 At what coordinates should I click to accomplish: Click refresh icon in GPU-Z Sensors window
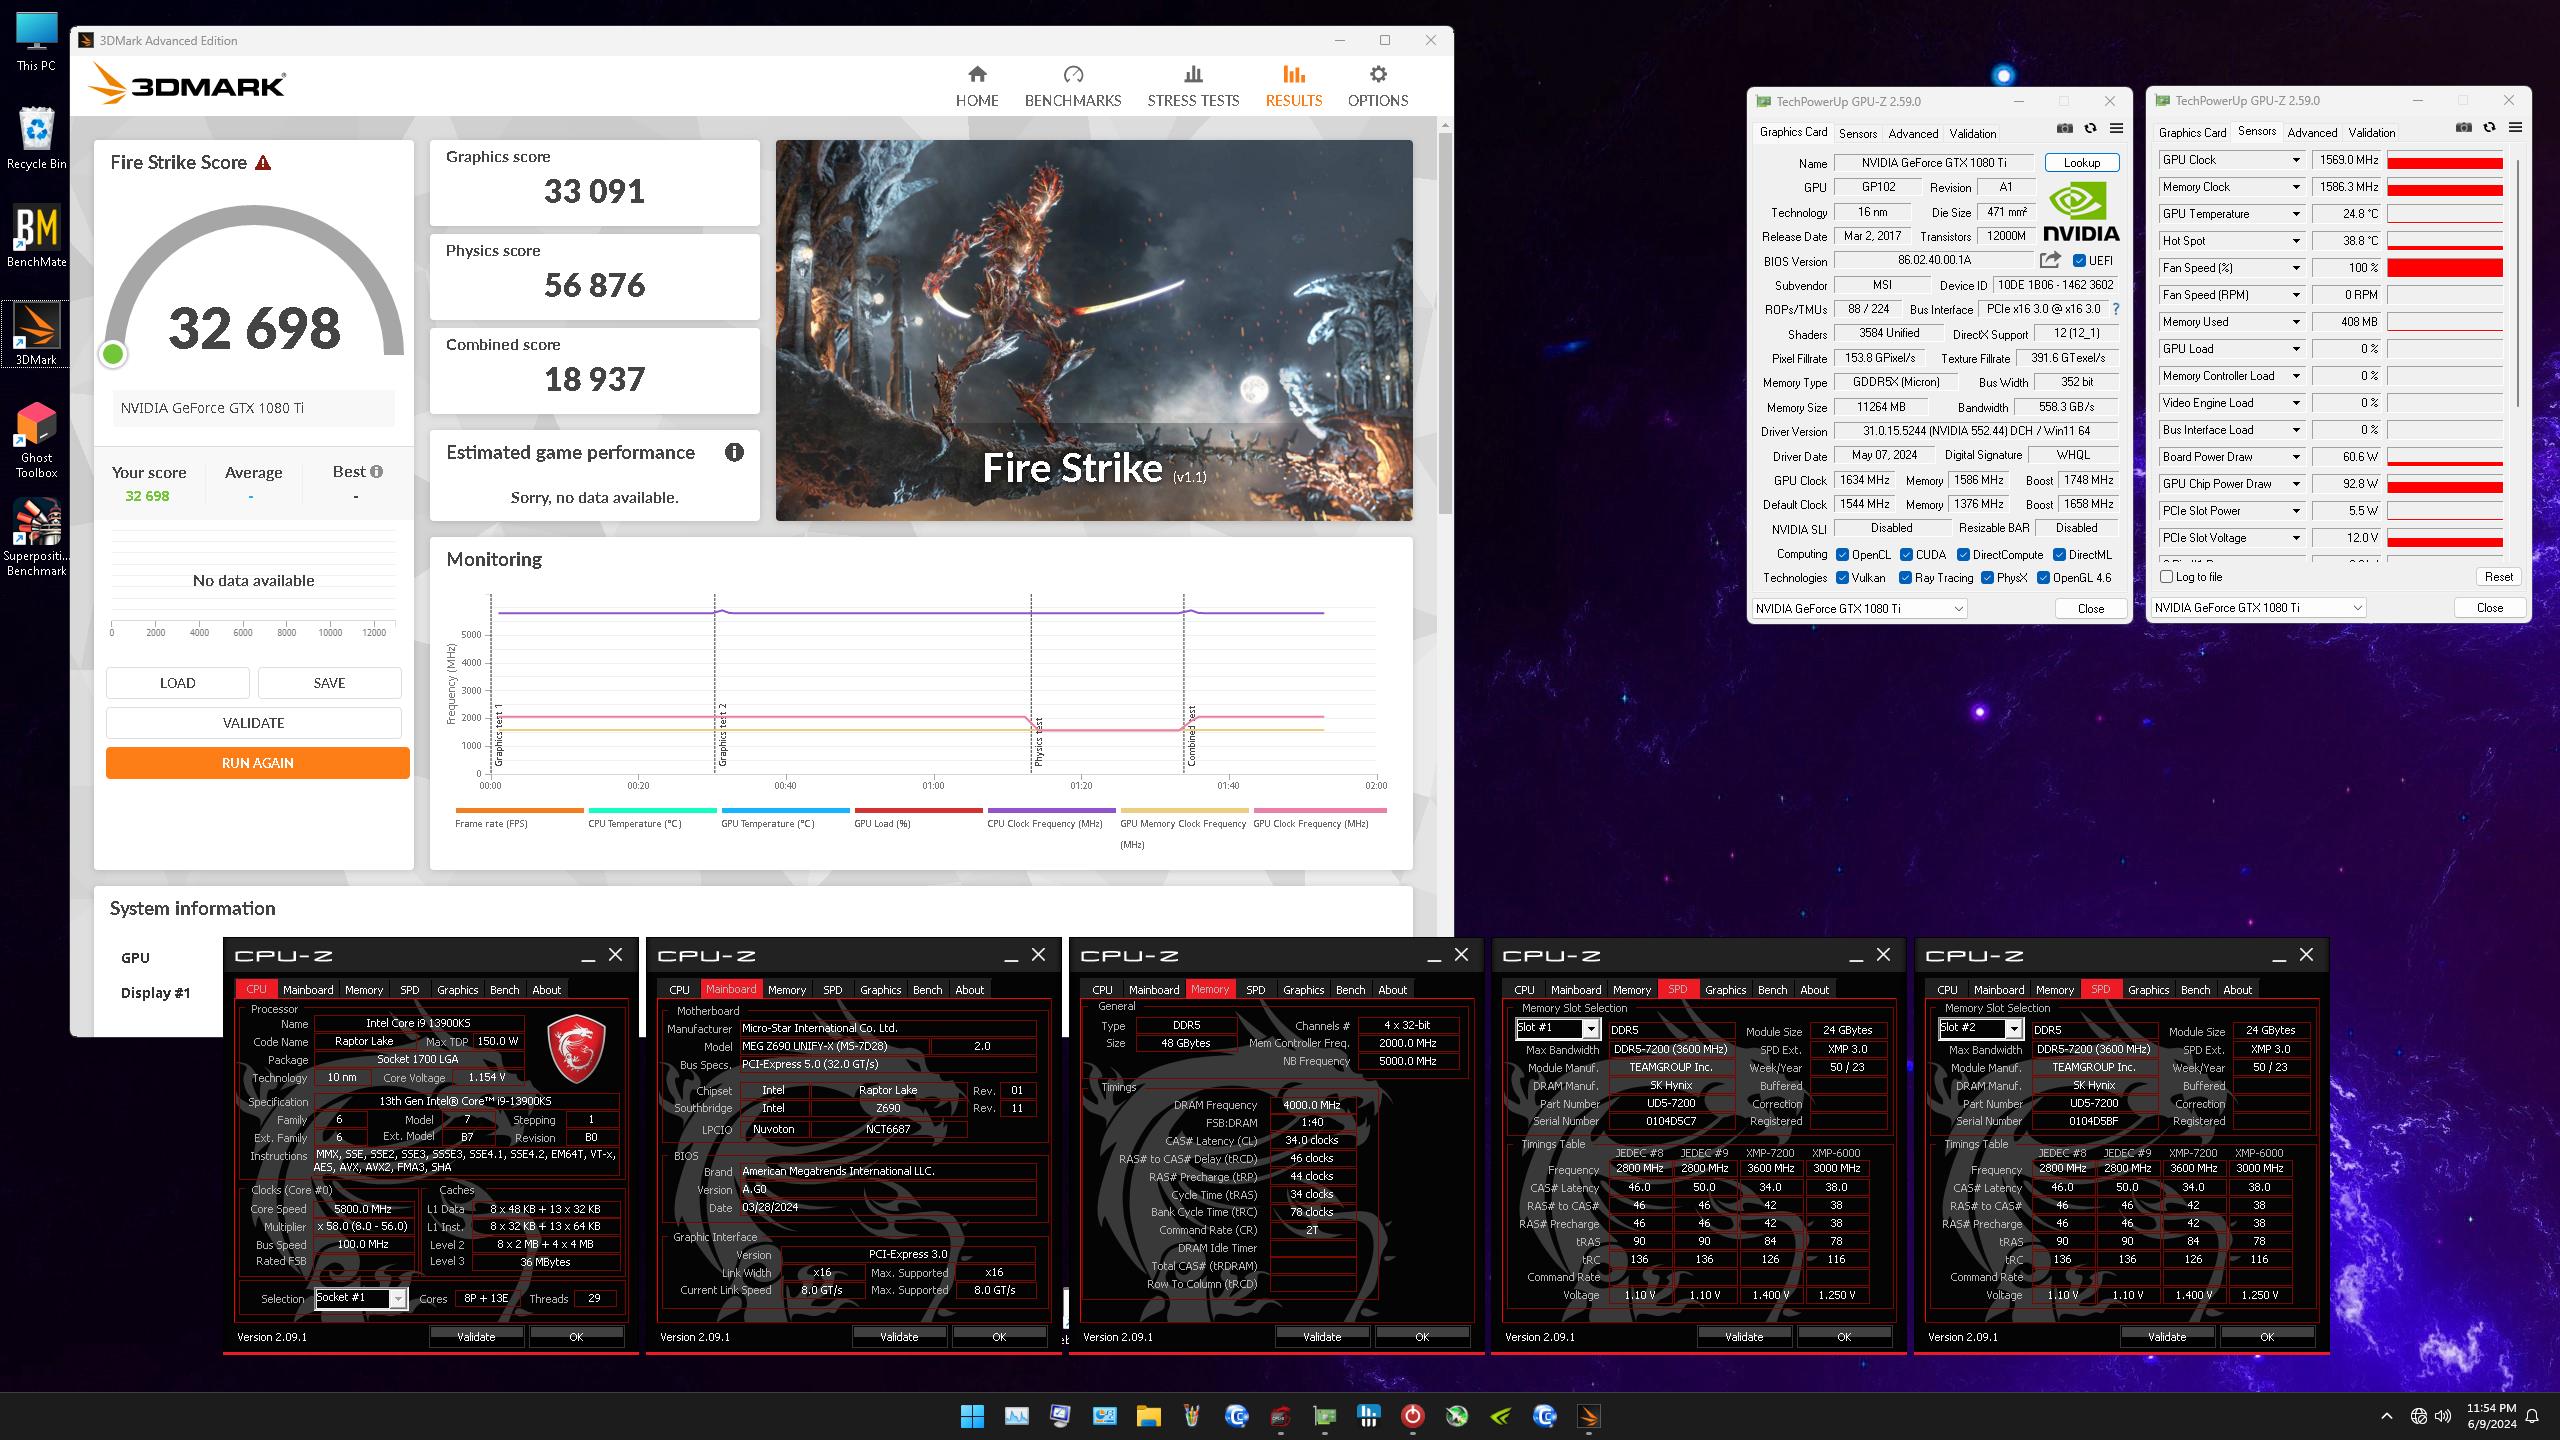click(2489, 127)
